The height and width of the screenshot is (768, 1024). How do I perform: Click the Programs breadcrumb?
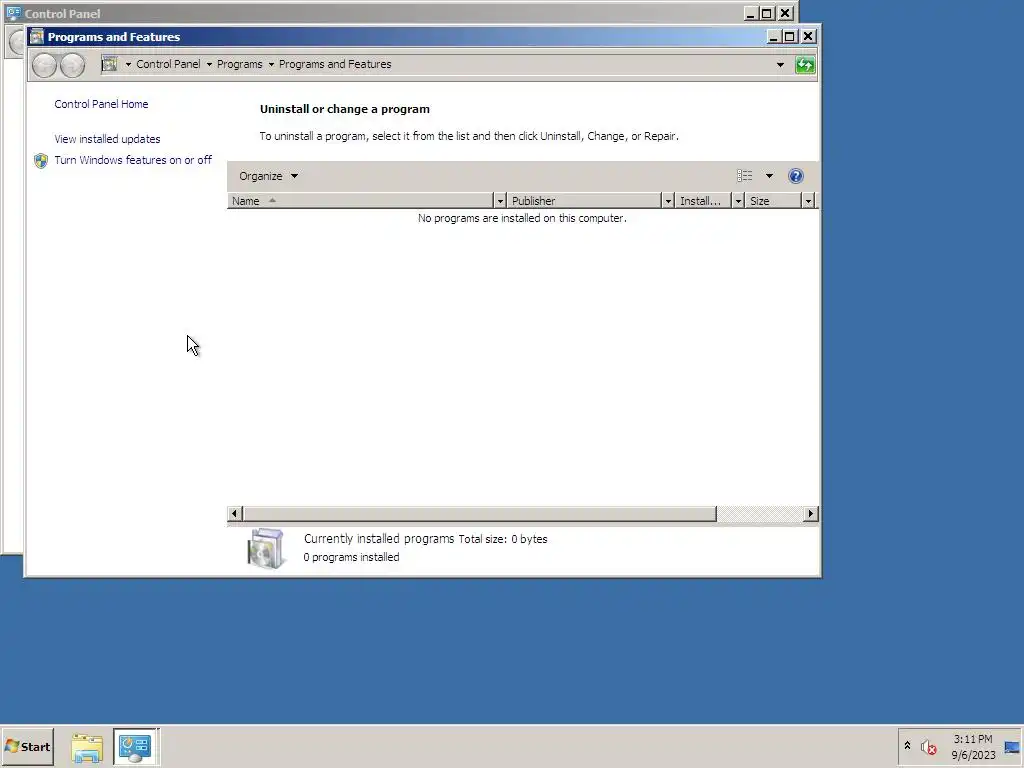(x=239, y=64)
